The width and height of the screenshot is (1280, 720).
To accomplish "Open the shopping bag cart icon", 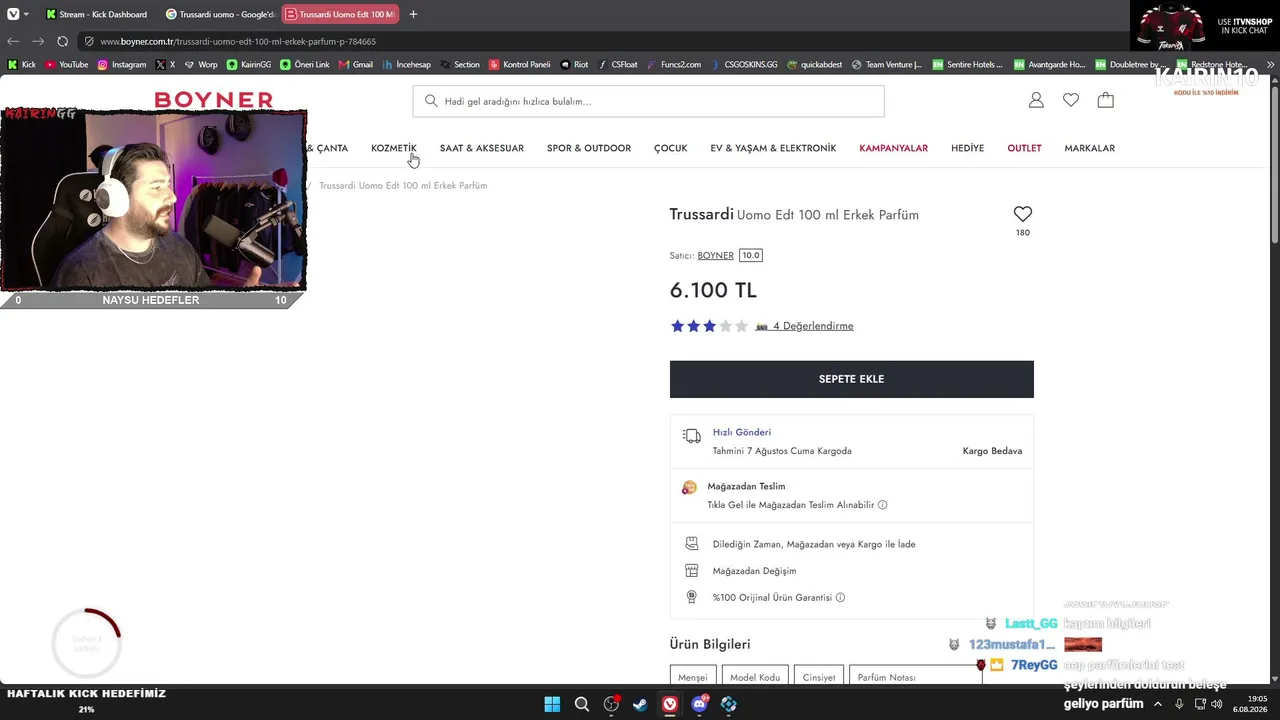I will (x=1105, y=100).
